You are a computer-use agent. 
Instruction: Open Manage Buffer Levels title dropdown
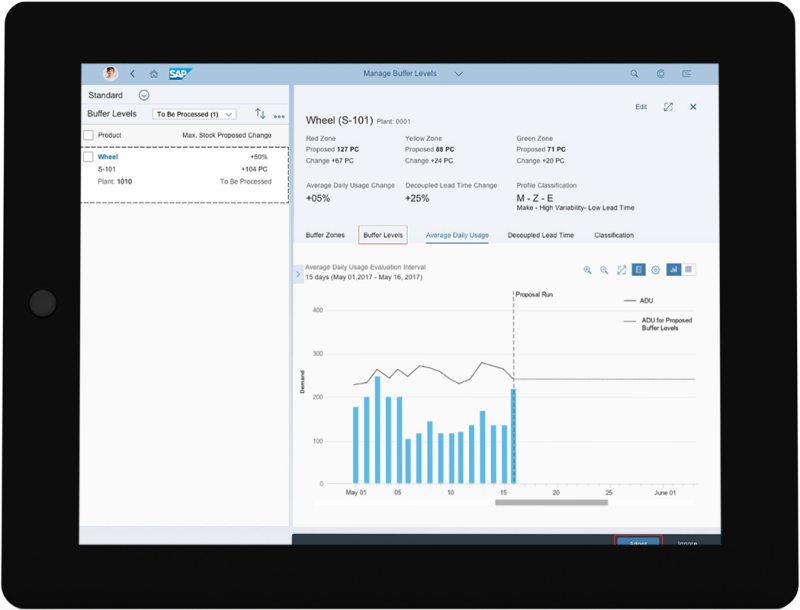(x=459, y=74)
